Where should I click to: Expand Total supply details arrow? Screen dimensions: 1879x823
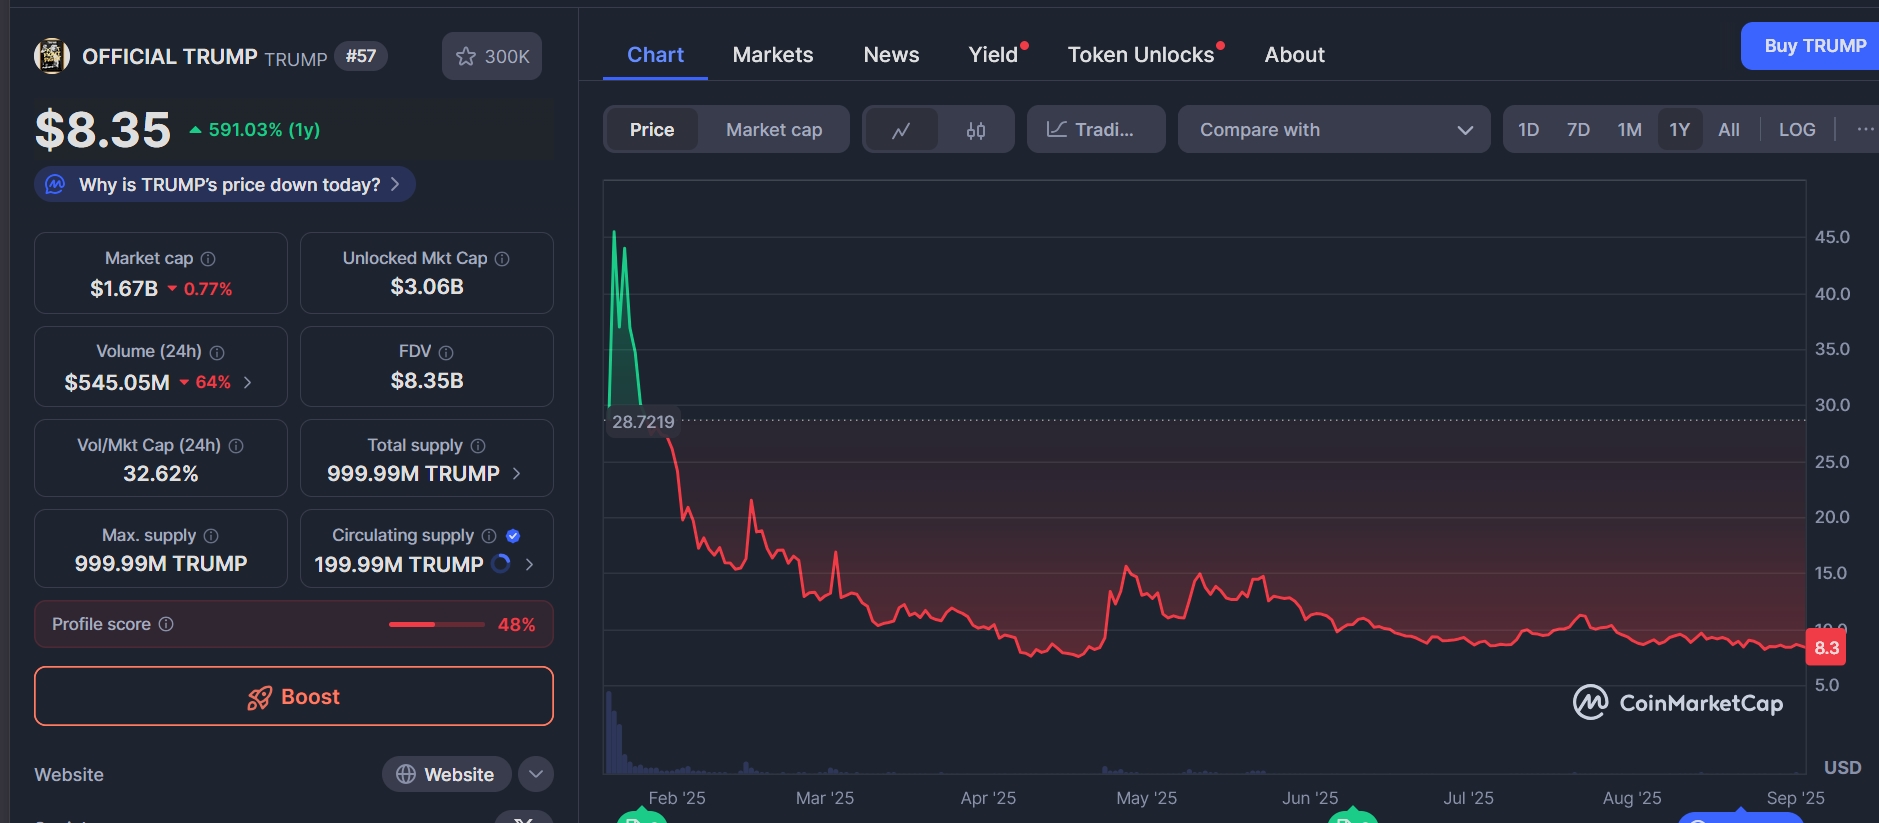[x=517, y=474]
